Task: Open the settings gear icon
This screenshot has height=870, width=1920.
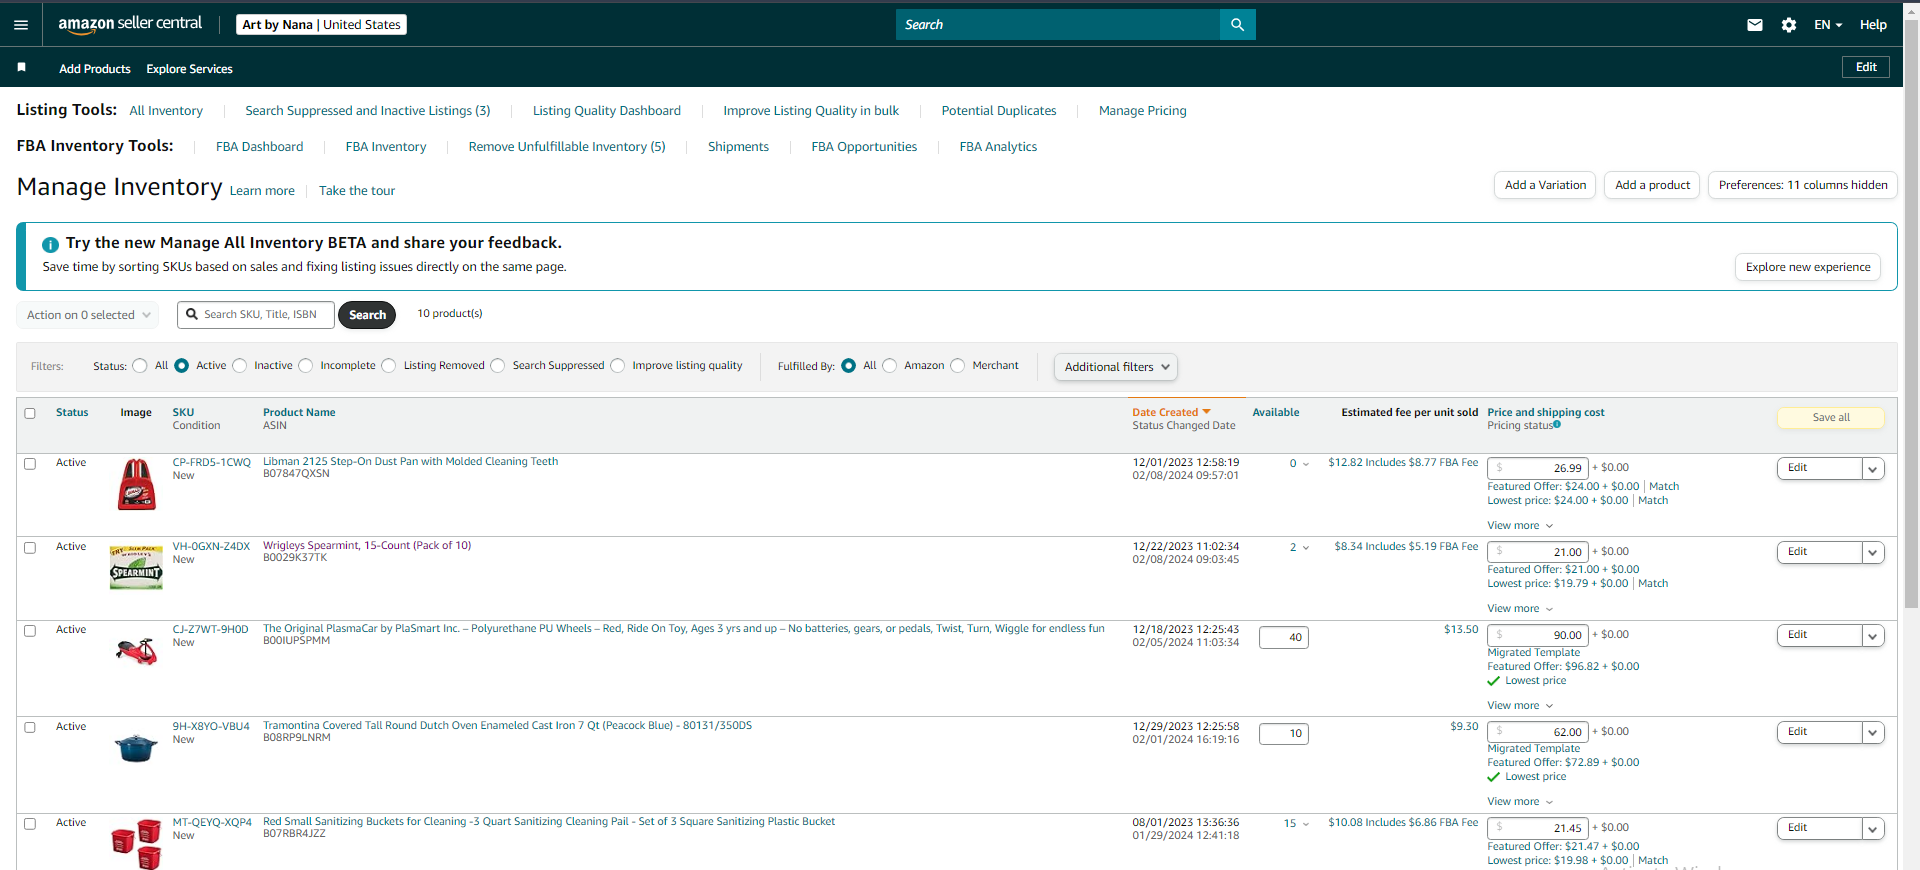Action: (x=1789, y=25)
